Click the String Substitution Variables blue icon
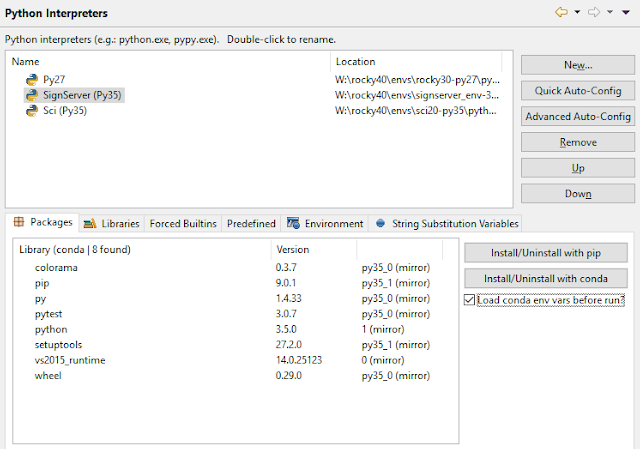This screenshot has width=640, height=449. point(380,223)
